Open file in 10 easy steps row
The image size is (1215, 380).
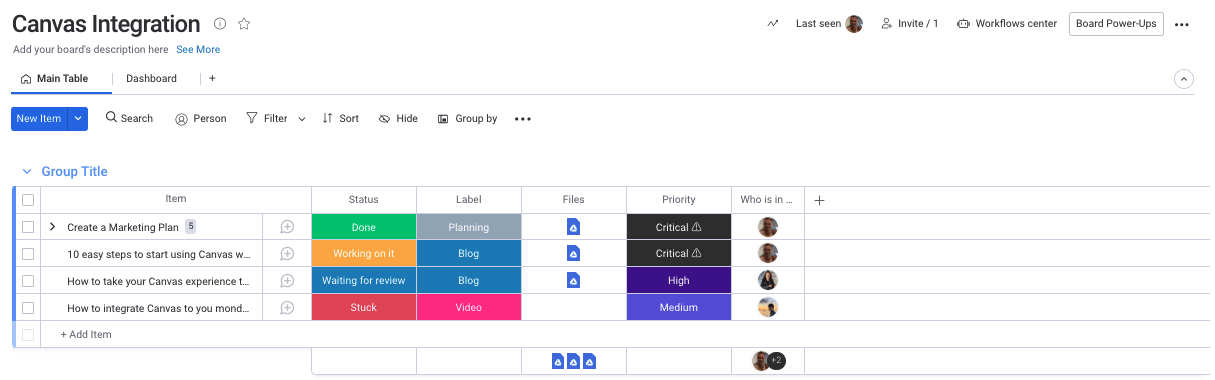pyautogui.click(x=573, y=254)
